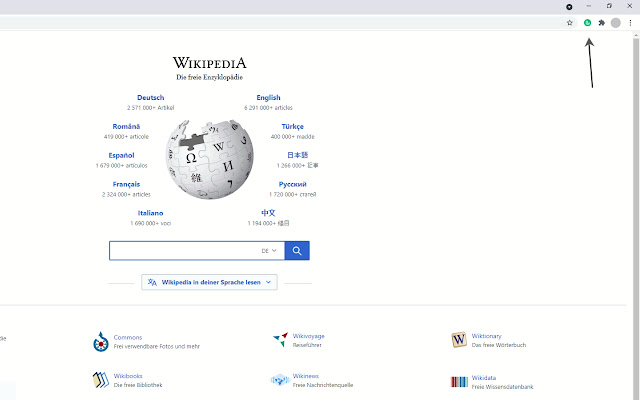The image size is (640, 400).
Task: Click the Wiktionary logo icon
Action: 459,340
